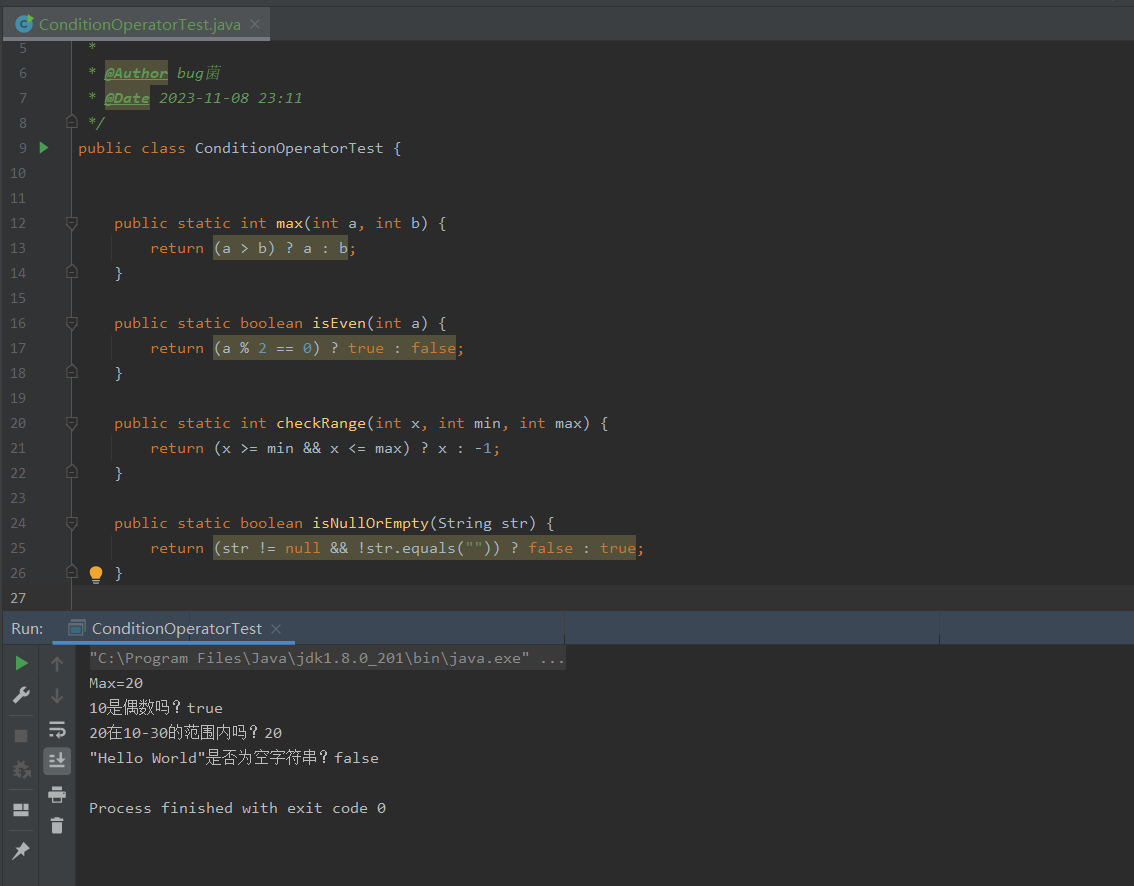The image size is (1134, 886).
Task: Click highlighted expression (a > b) ? a : b
Action: point(281,248)
